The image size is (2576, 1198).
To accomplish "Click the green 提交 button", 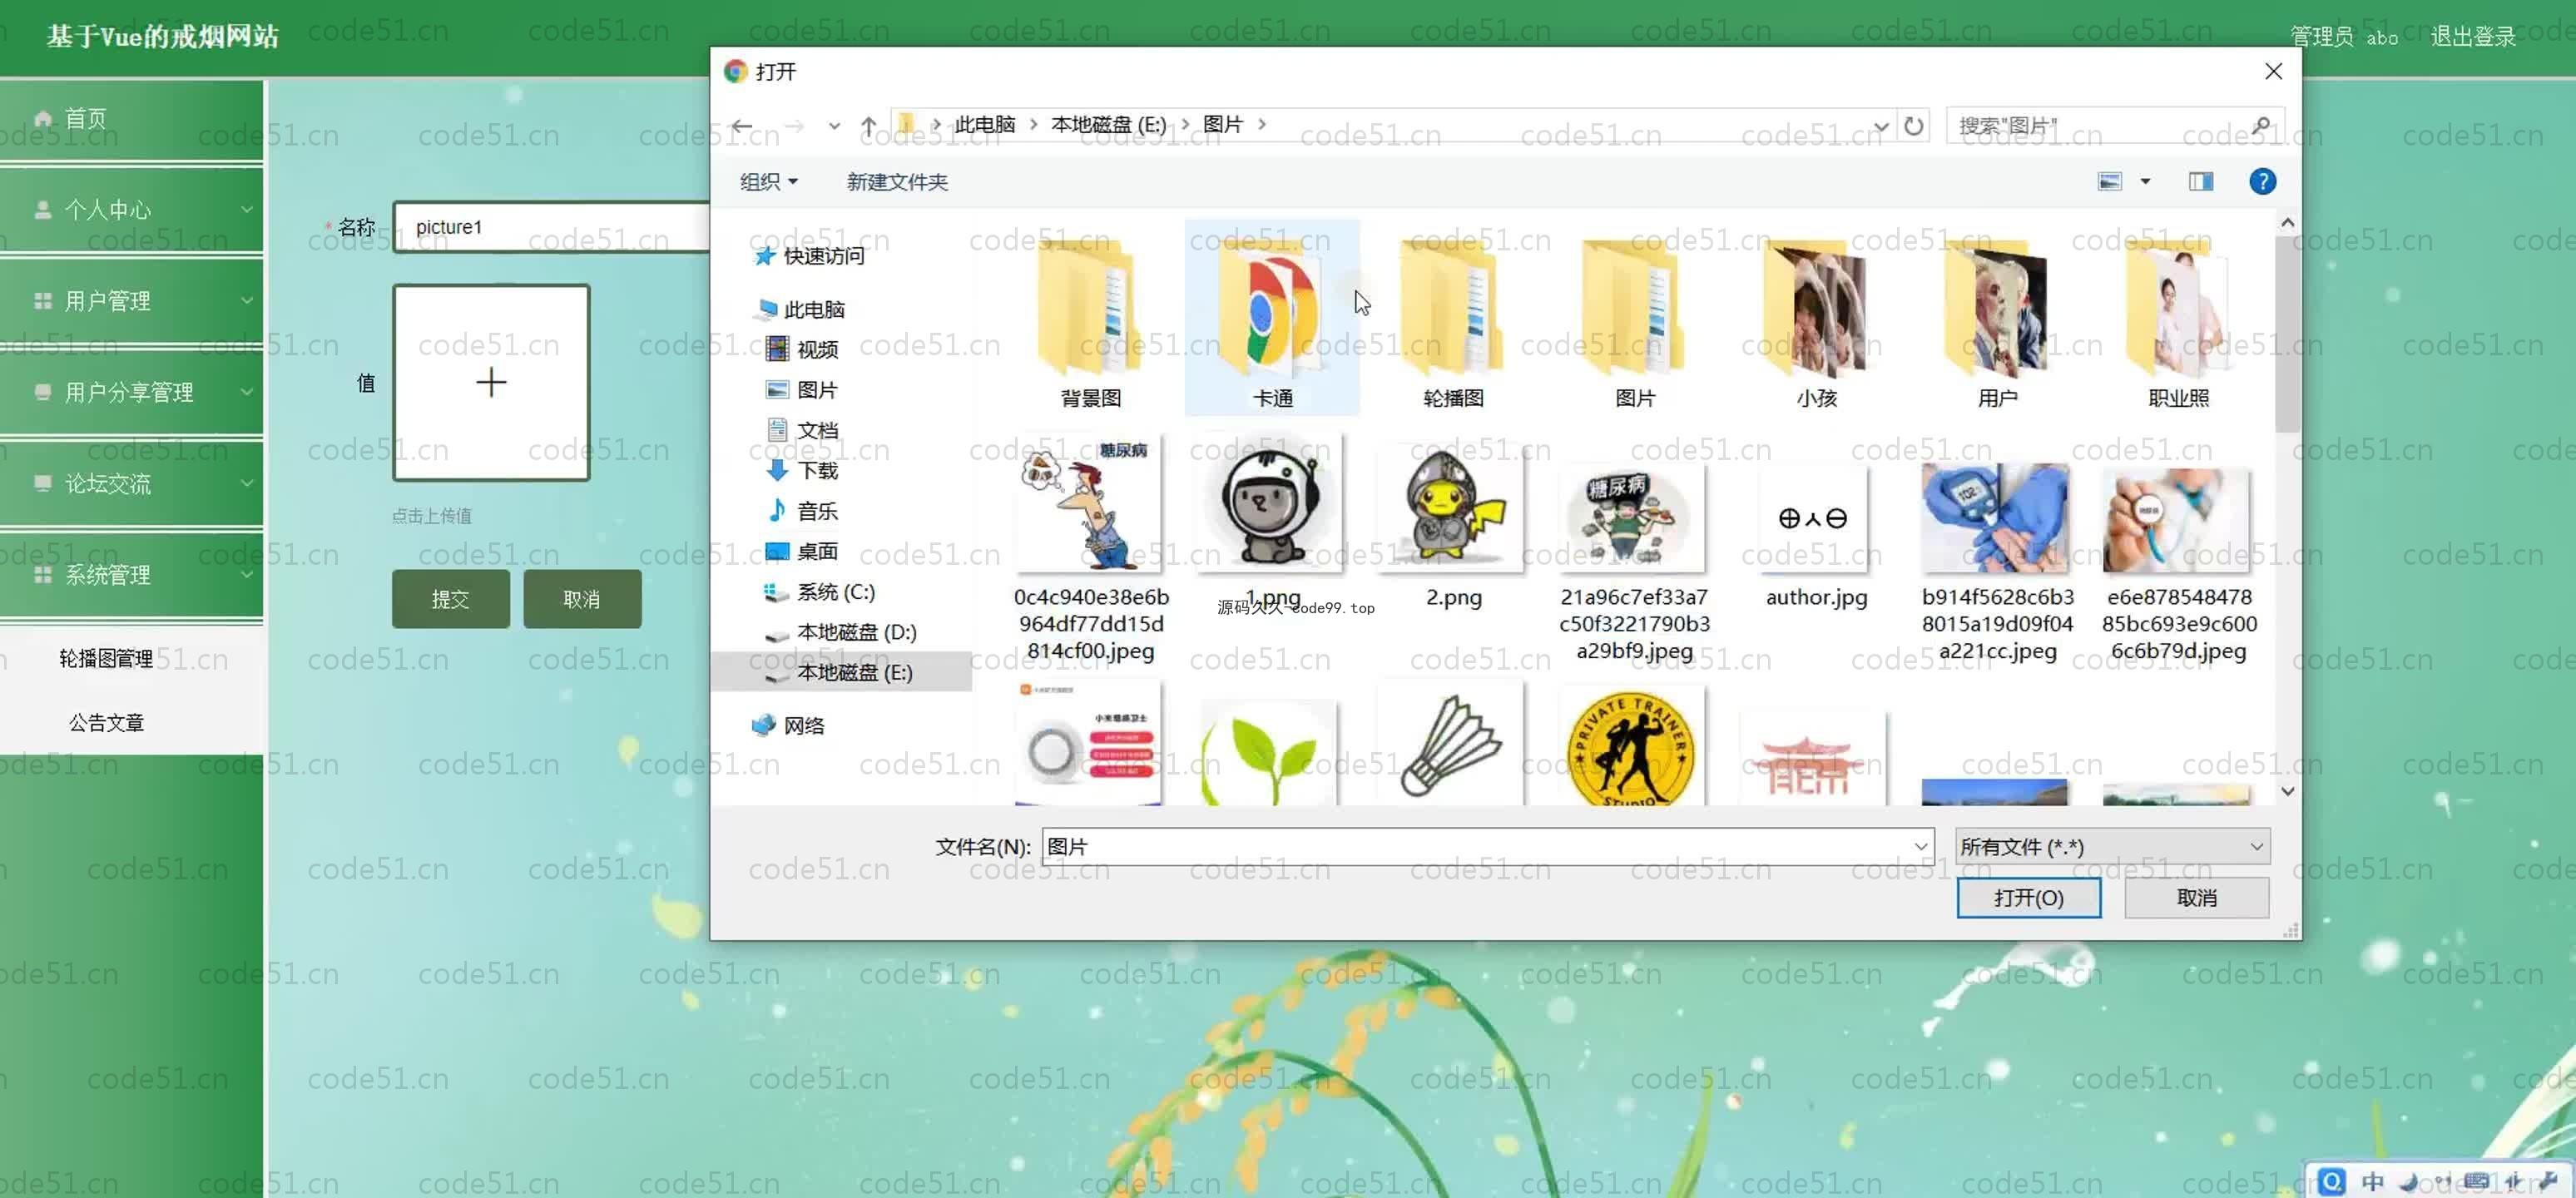I will tap(450, 599).
